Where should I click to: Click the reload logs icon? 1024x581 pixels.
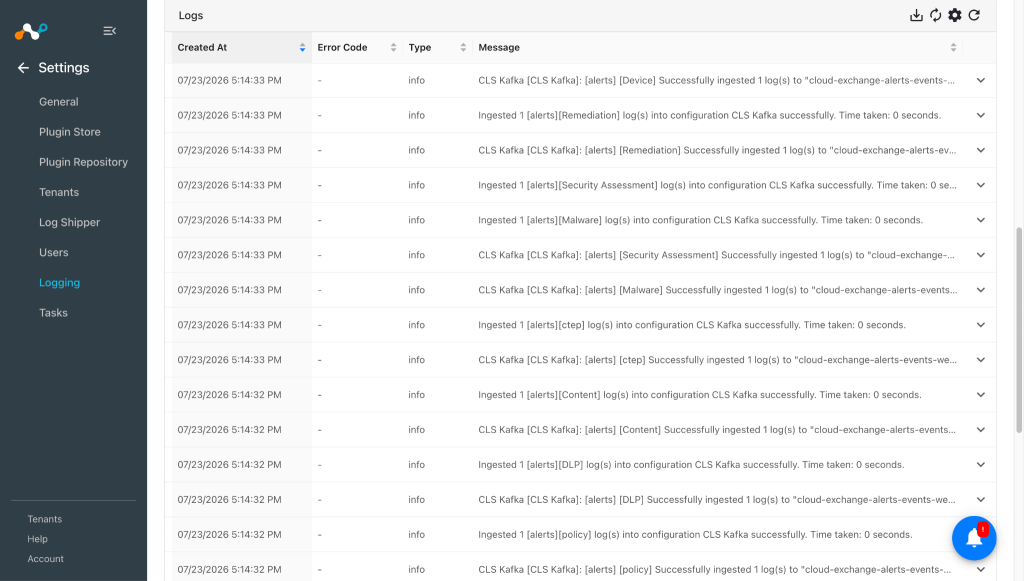(974, 15)
